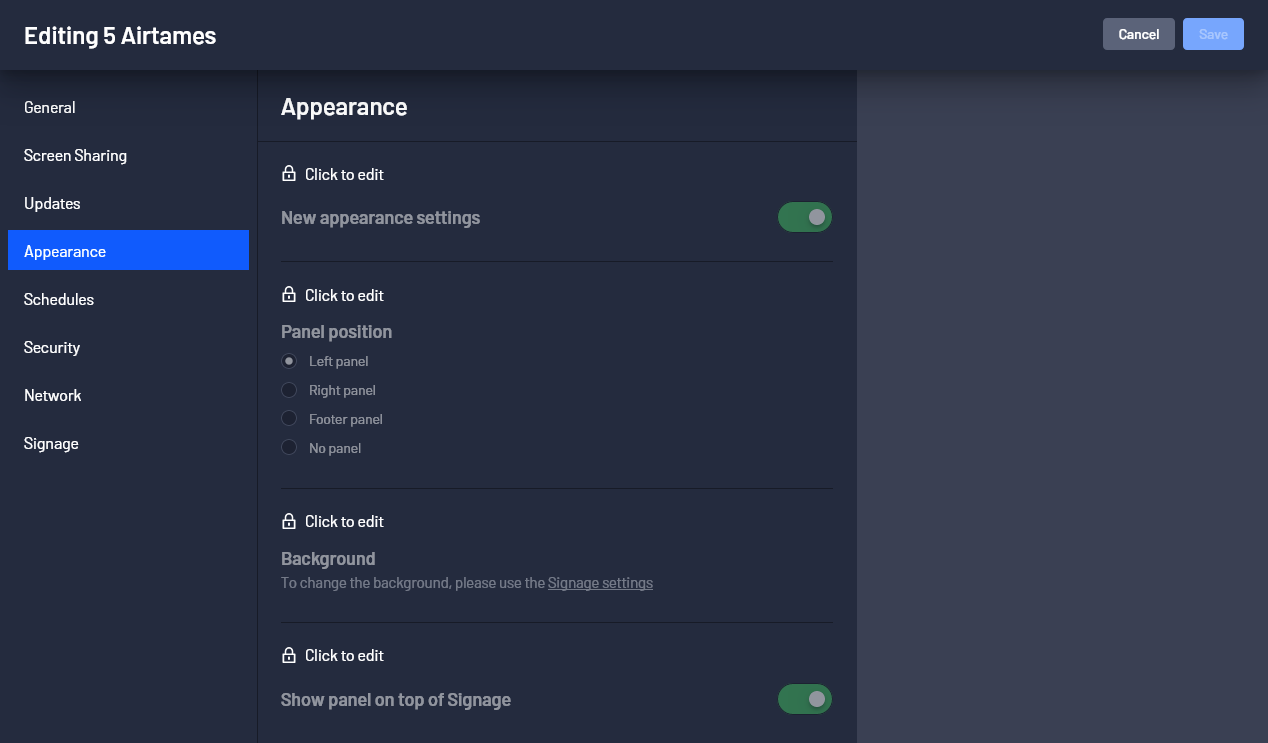This screenshot has width=1268, height=743.
Task: Follow the Signage settings link
Action: pos(600,583)
